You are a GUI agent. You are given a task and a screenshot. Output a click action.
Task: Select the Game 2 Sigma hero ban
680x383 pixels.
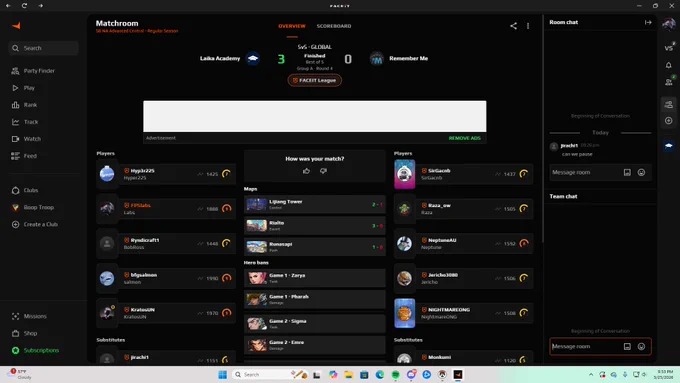(x=314, y=324)
